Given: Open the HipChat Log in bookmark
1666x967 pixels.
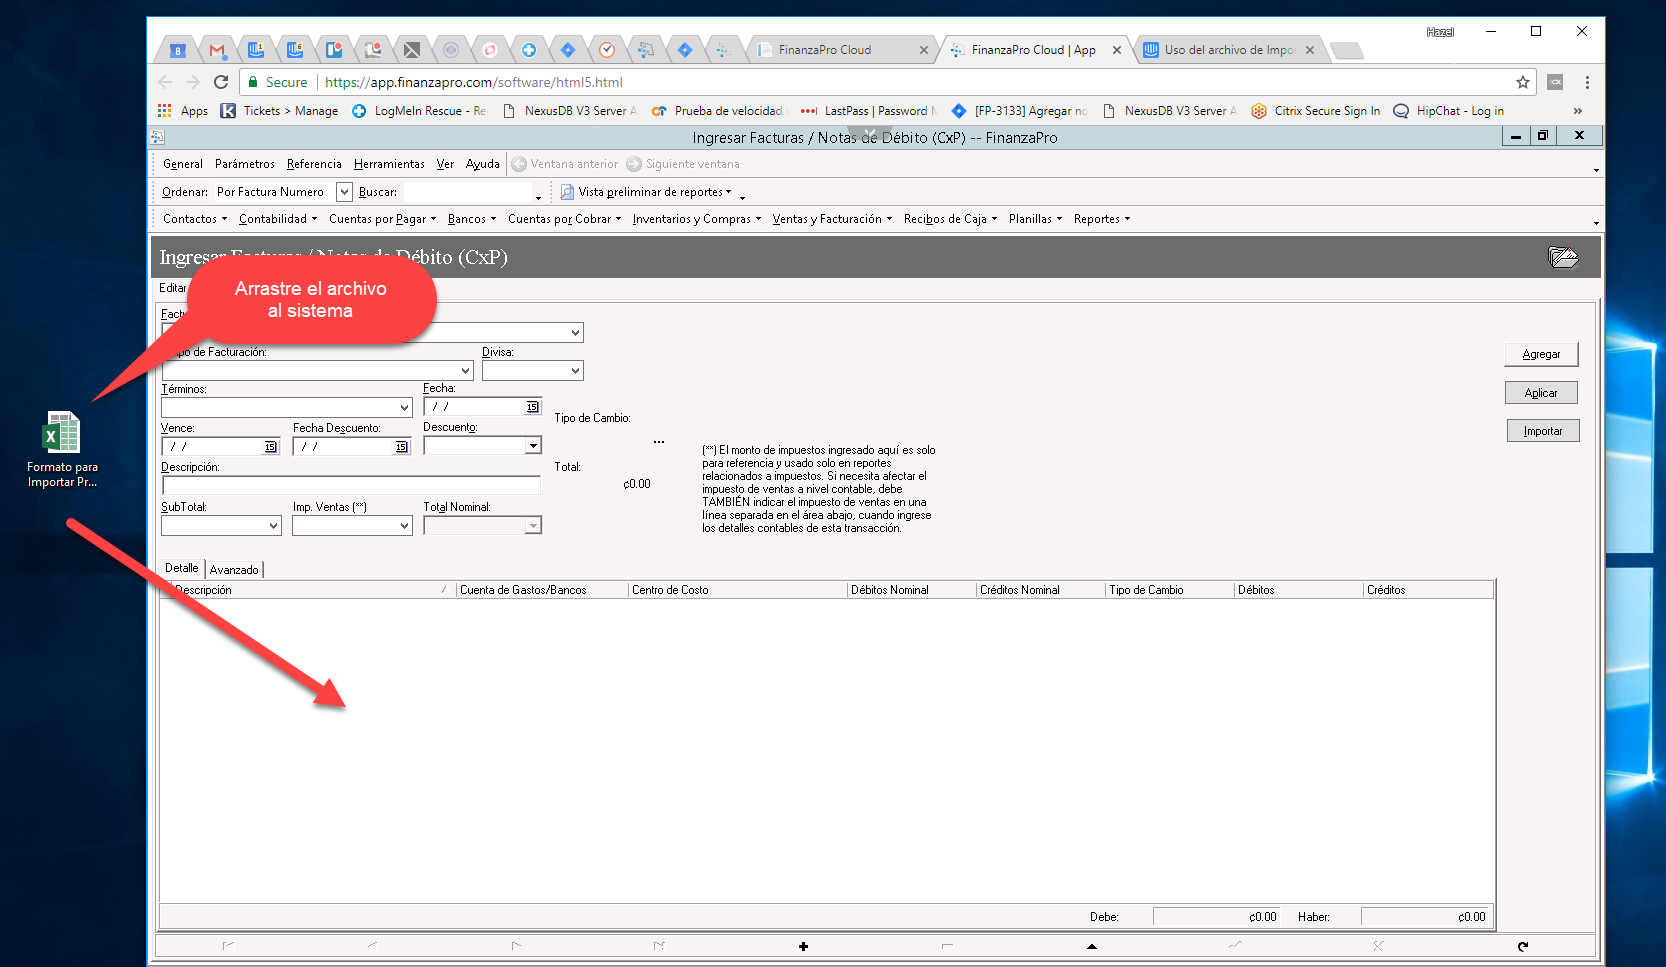Looking at the screenshot, I should 1449,111.
